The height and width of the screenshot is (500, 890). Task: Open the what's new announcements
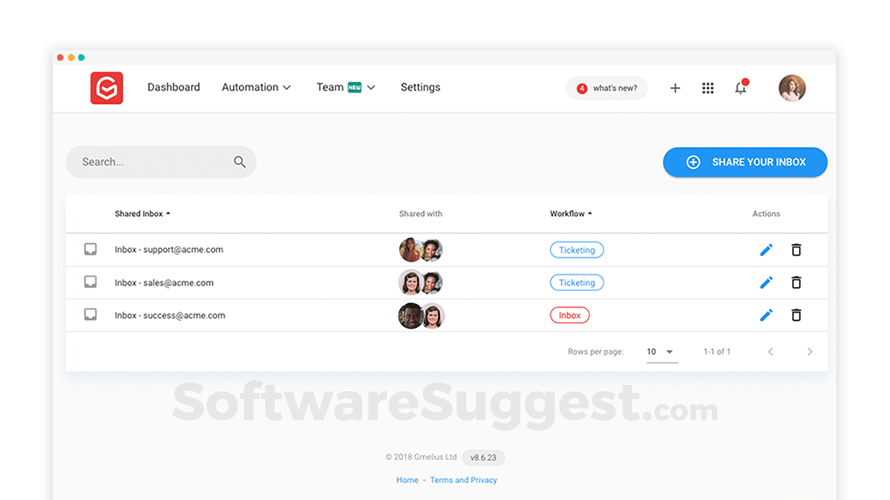(607, 88)
